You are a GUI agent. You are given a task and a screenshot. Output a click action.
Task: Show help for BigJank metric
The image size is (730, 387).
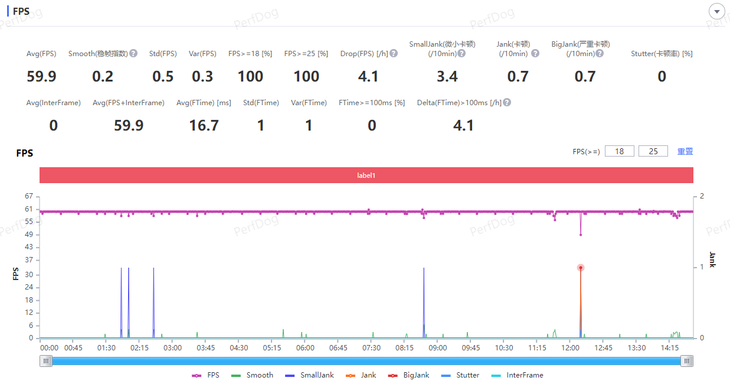point(600,54)
